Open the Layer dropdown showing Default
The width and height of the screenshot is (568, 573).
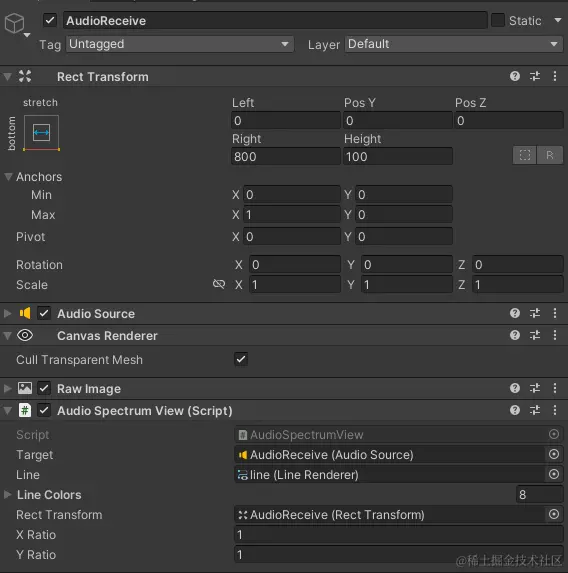pyautogui.click(x=454, y=44)
